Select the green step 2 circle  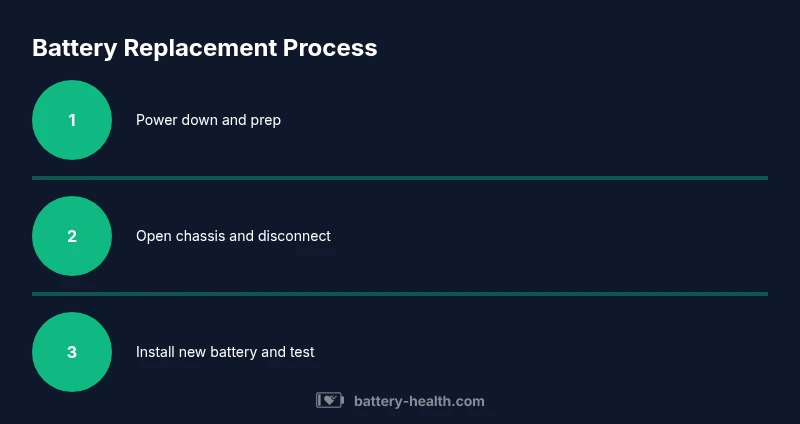pos(72,236)
